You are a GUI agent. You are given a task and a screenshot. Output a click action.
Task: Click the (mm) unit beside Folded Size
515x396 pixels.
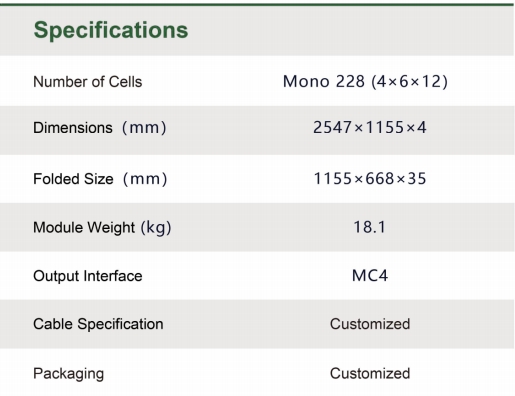point(145,179)
